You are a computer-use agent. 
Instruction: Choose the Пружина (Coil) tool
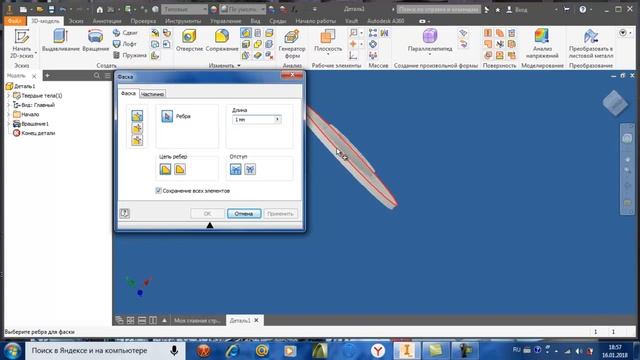pyautogui.click(x=129, y=55)
